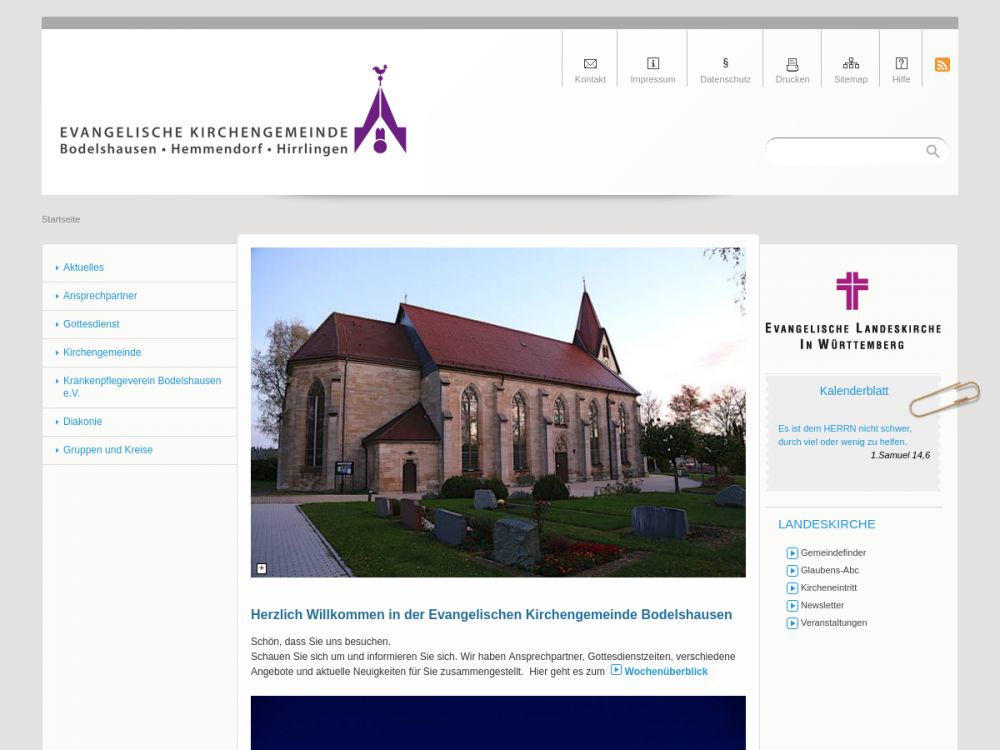Click the Impressum info icon
Viewport: 1000px width, 750px height.
point(653,64)
